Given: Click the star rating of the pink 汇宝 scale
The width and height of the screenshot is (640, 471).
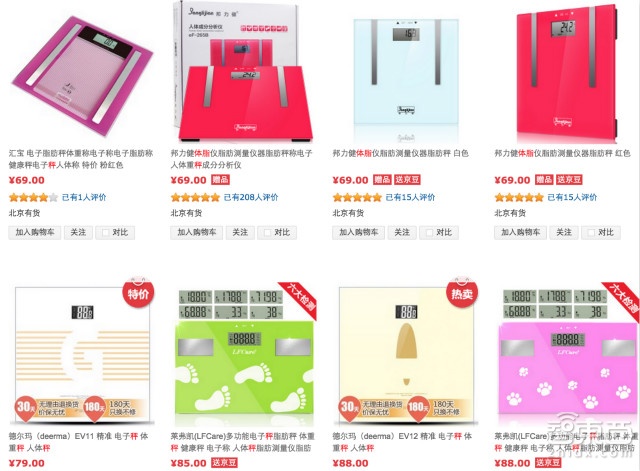Looking at the screenshot, I should coord(33,198).
